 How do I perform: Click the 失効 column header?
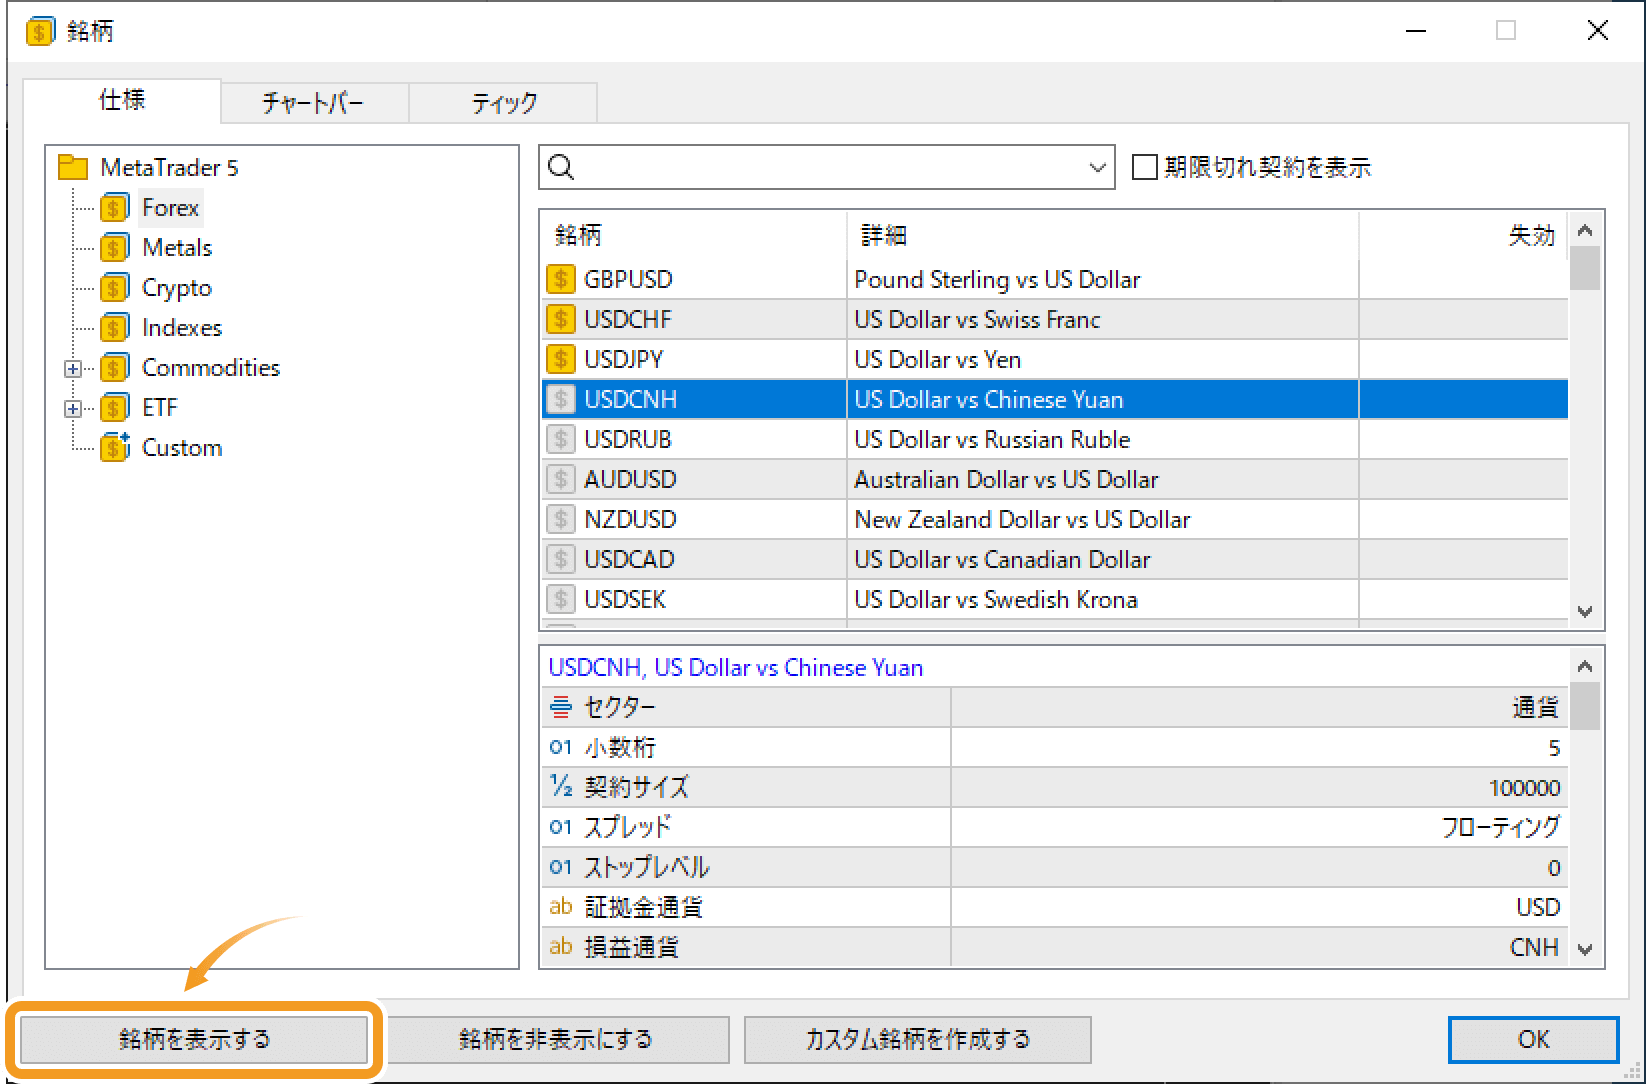pos(1464,235)
